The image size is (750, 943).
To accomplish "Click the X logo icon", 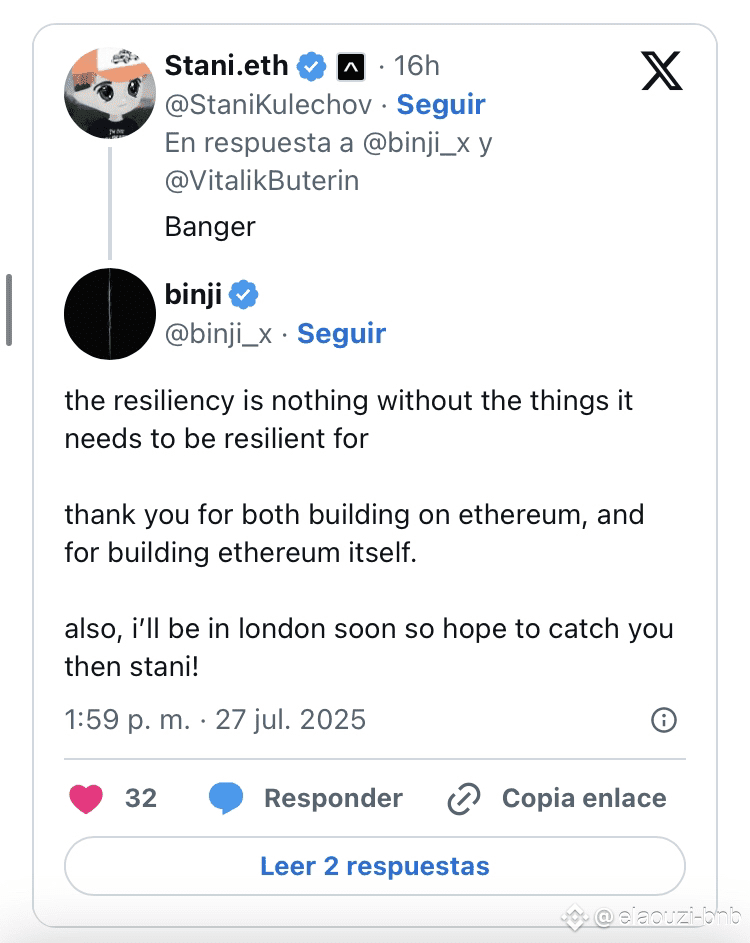I will pyautogui.click(x=662, y=71).
